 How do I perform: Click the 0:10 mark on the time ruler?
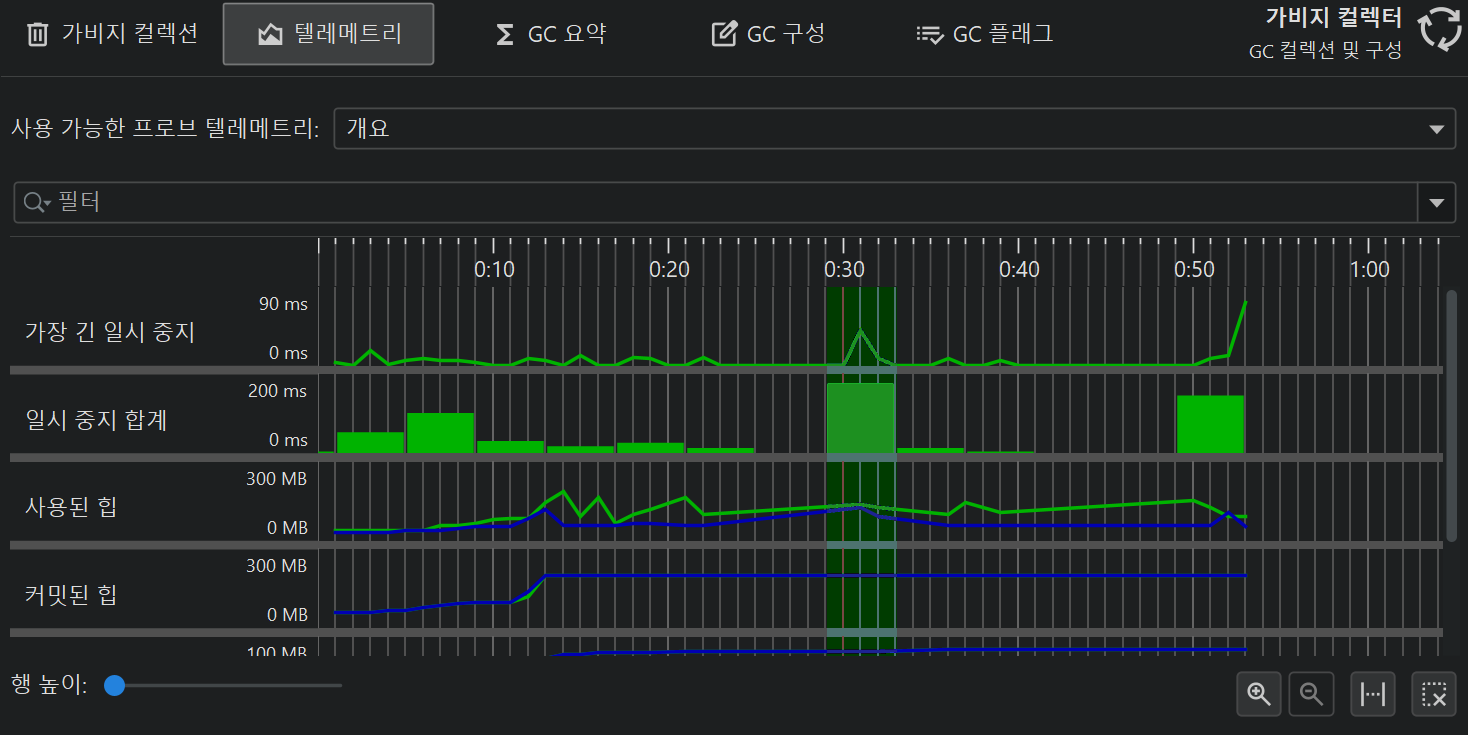pyautogui.click(x=494, y=269)
